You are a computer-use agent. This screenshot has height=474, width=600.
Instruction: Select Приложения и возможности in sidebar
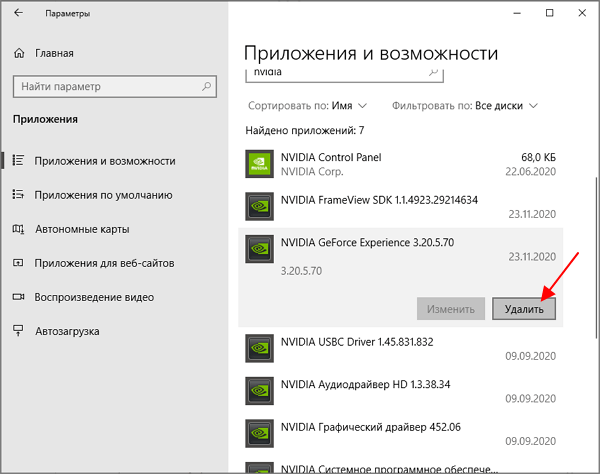pos(105,161)
